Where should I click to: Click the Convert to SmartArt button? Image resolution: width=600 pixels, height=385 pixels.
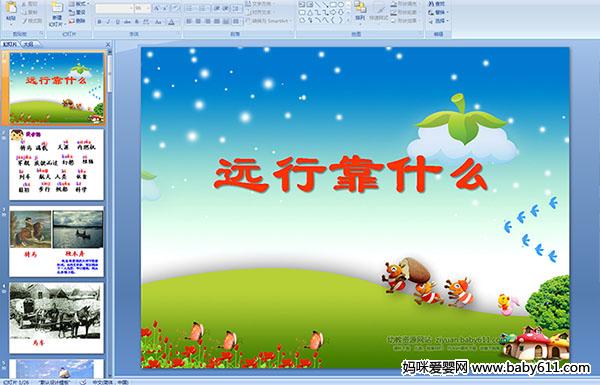tap(268, 21)
